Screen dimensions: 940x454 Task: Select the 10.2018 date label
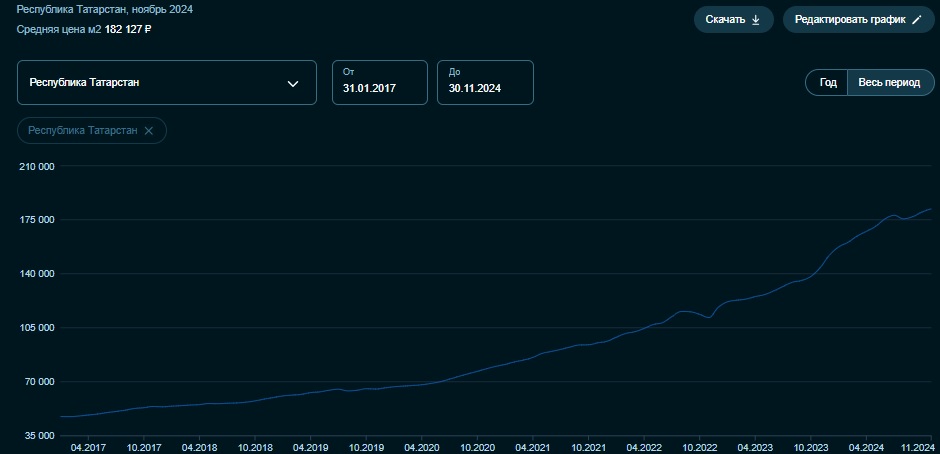[x=255, y=447]
